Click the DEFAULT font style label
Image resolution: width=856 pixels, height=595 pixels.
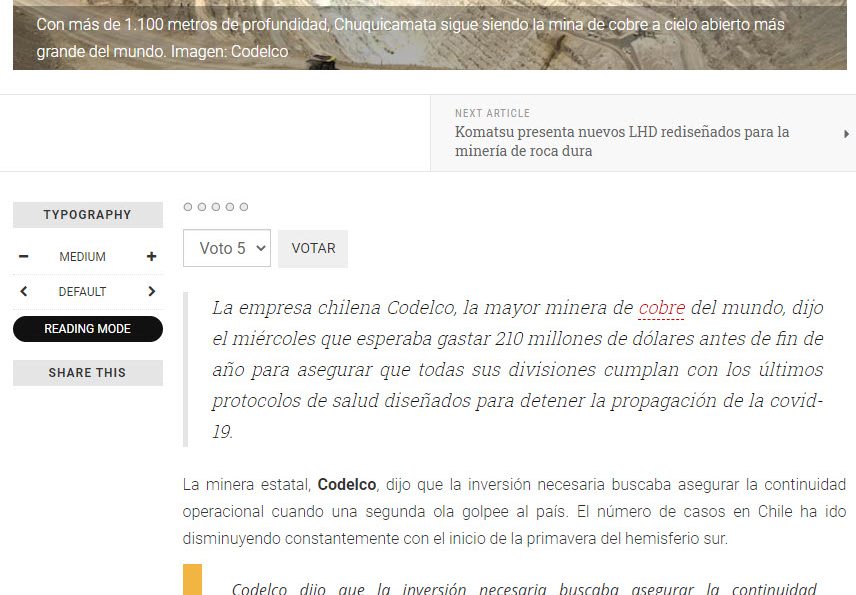pos(83,292)
